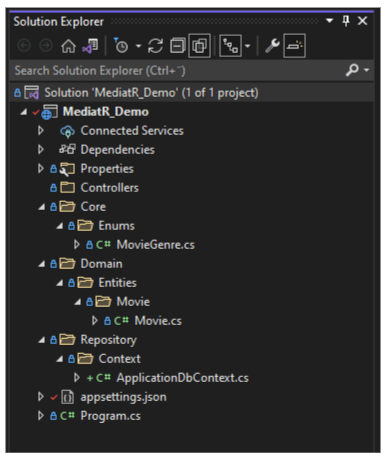
Task: Open the Window Position dropdown in the title bar
Action: tap(329, 21)
